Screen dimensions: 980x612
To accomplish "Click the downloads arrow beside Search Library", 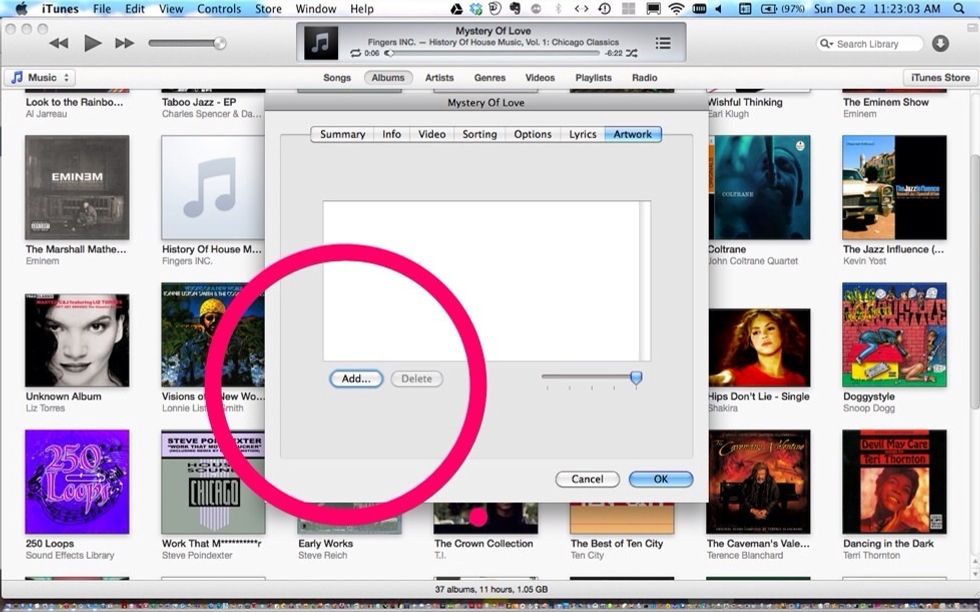I will pos(938,44).
